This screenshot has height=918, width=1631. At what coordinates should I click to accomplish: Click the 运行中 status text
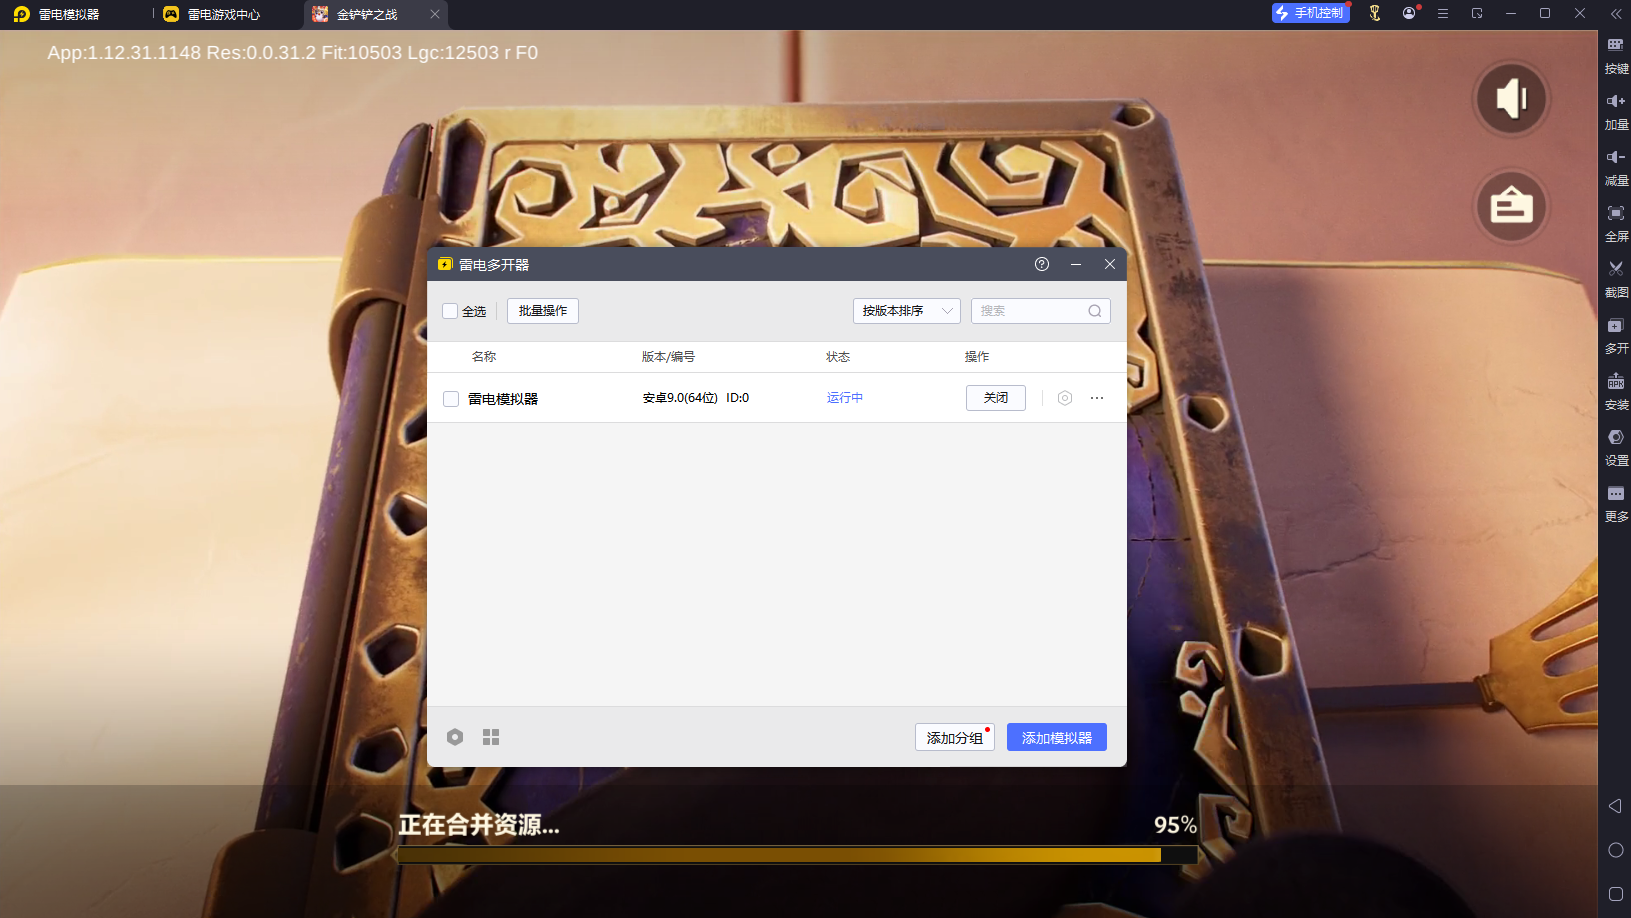(x=845, y=398)
